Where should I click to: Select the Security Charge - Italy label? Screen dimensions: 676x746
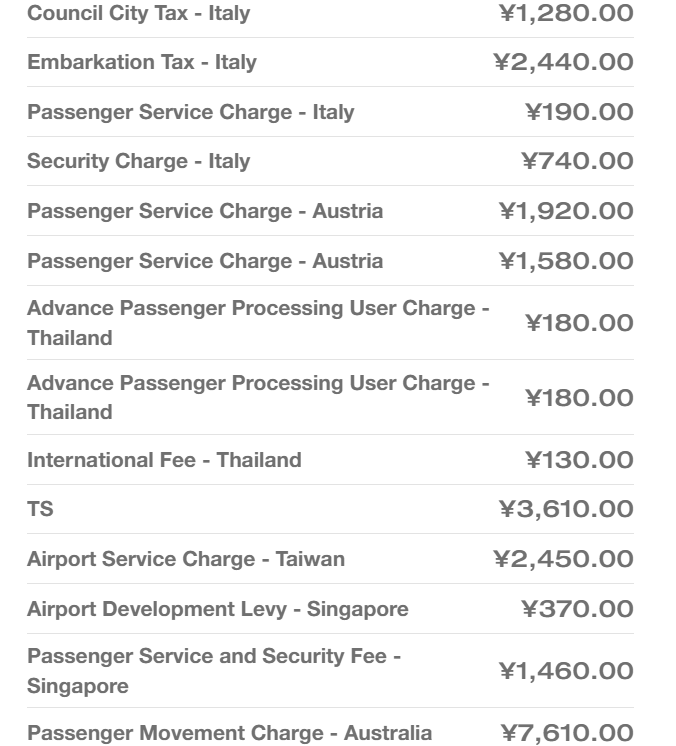tap(138, 161)
